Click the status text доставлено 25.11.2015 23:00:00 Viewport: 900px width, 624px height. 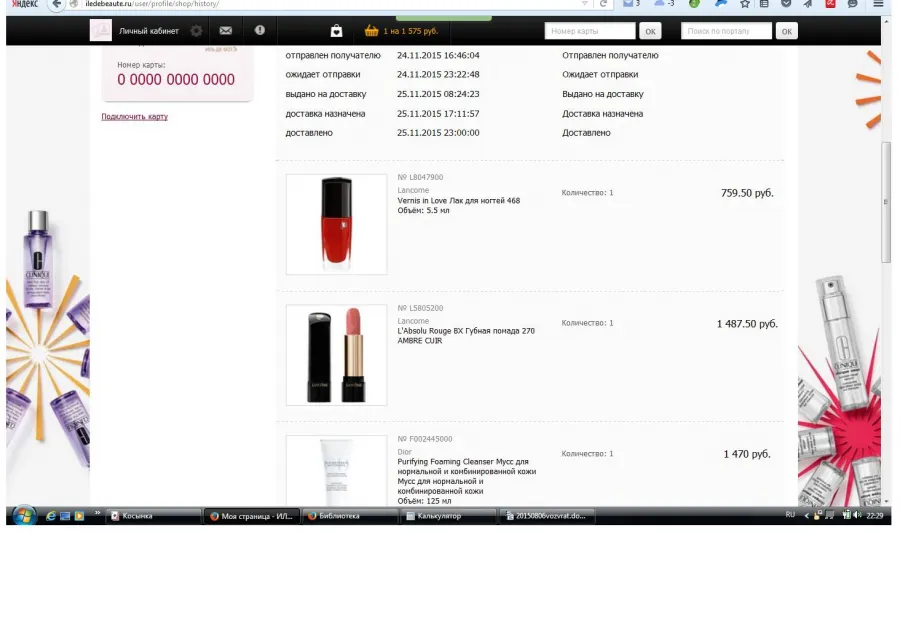(382, 133)
